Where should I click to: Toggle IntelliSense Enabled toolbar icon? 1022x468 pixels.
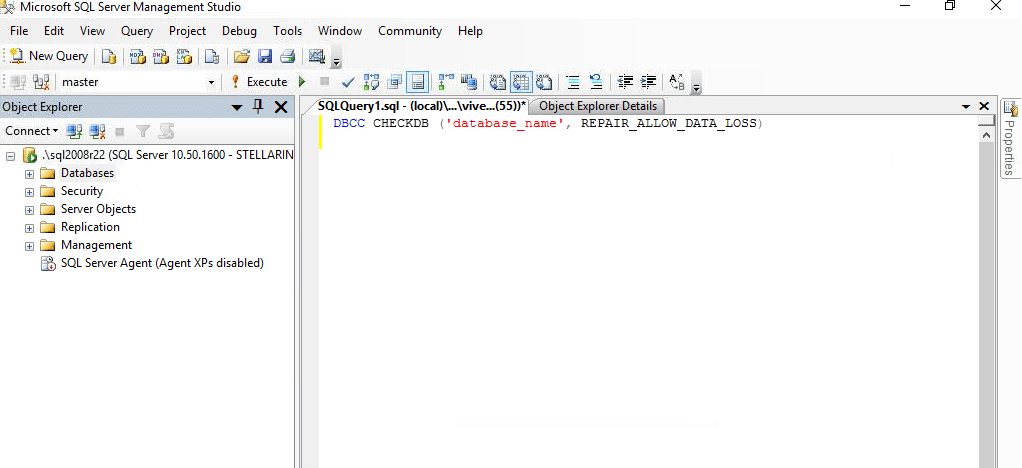(418, 82)
